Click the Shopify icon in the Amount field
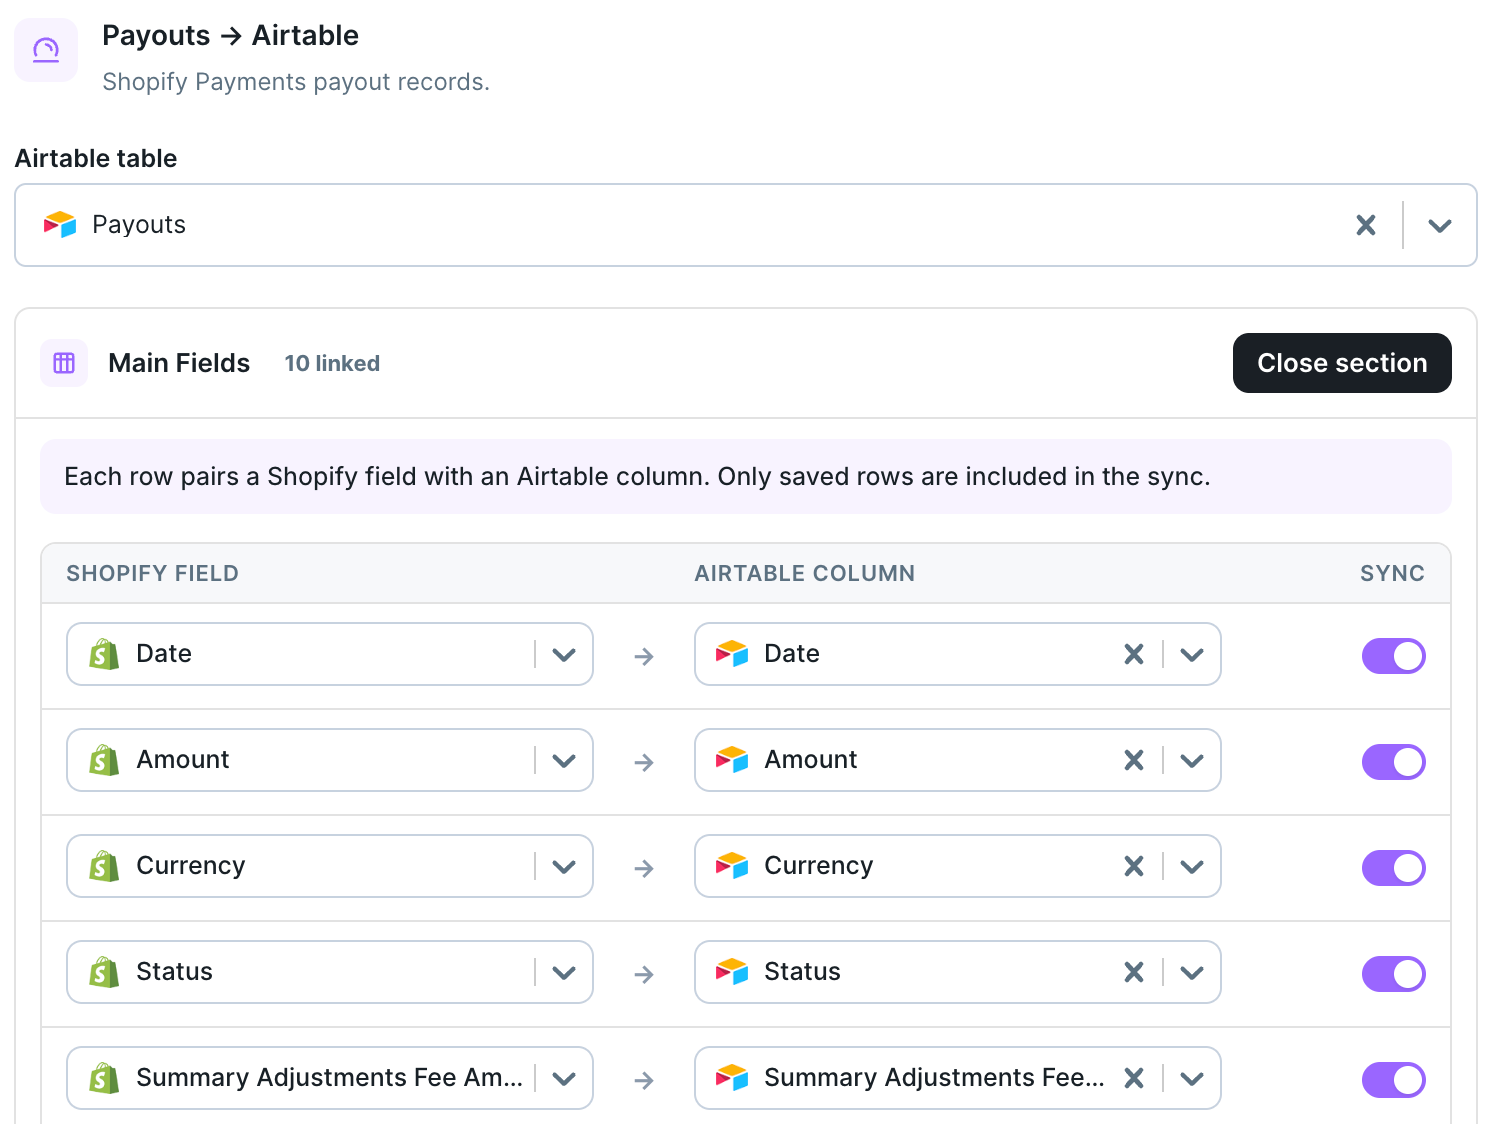1496x1124 pixels. pos(104,760)
